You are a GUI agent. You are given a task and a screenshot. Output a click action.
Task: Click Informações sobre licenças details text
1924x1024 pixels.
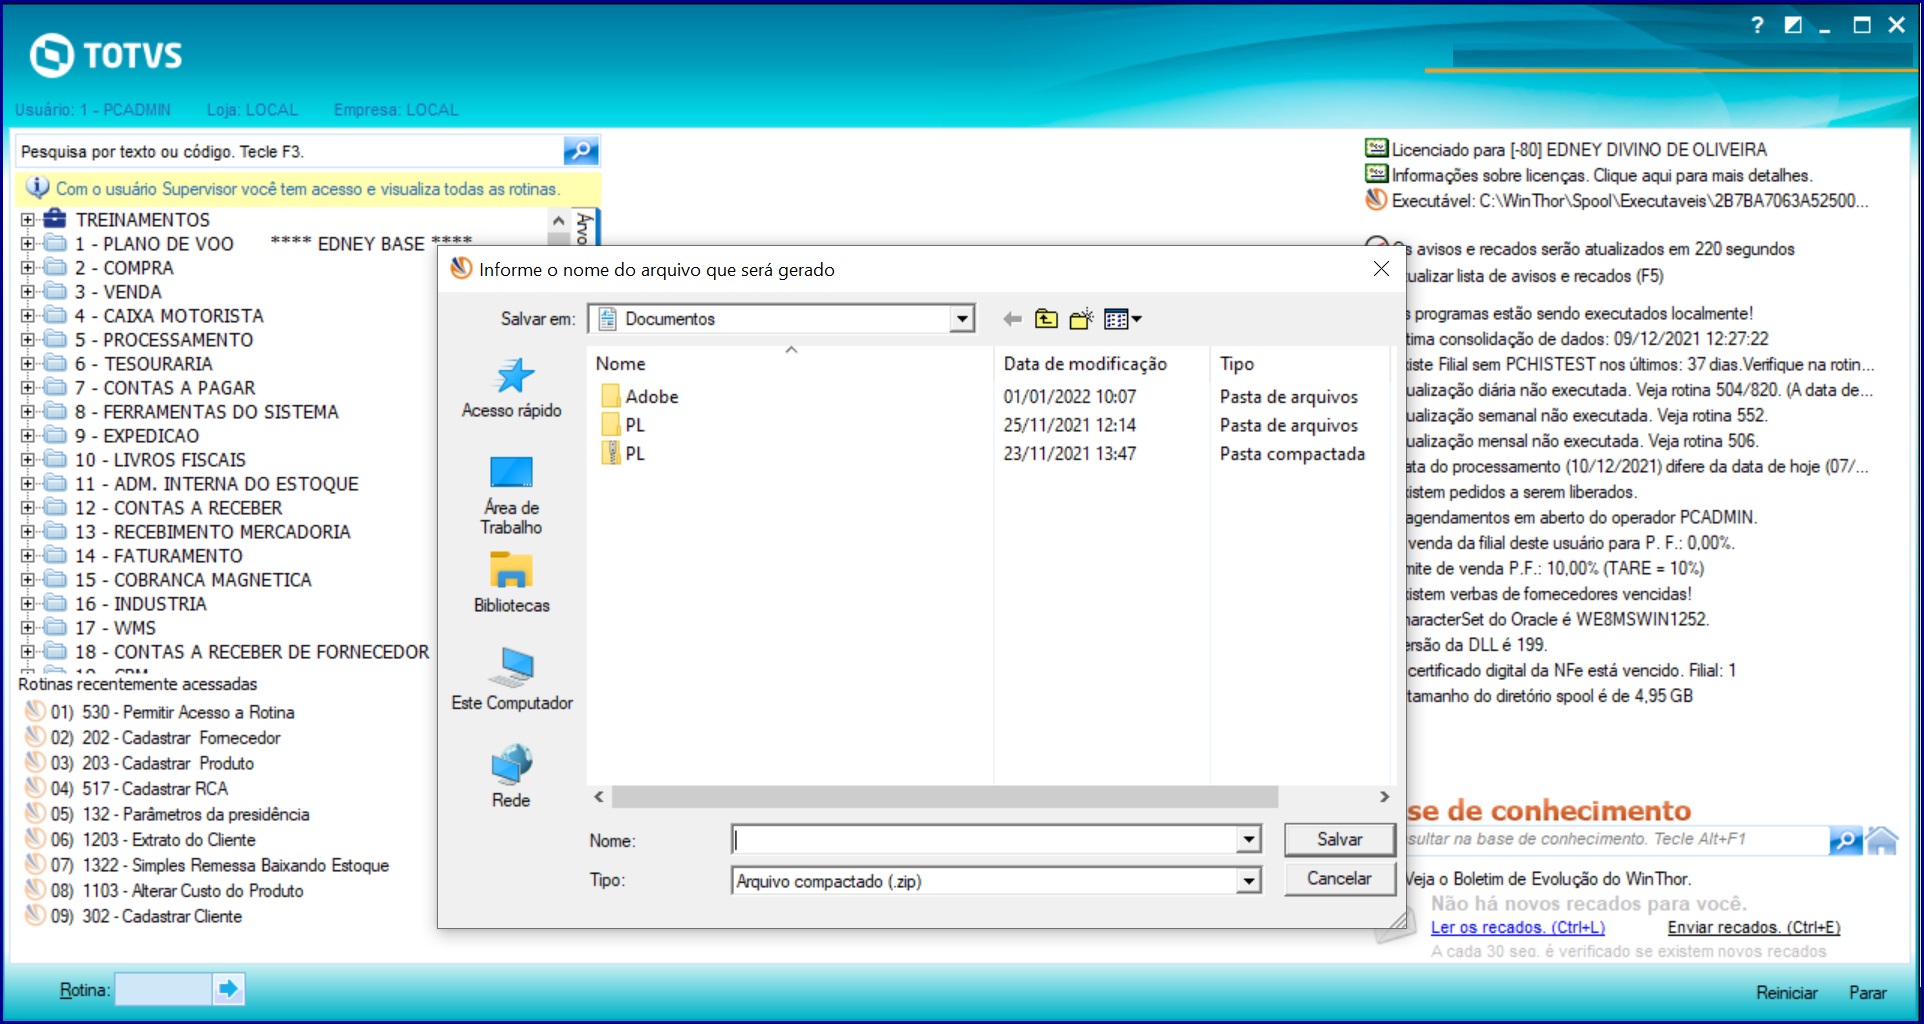[1602, 175]
